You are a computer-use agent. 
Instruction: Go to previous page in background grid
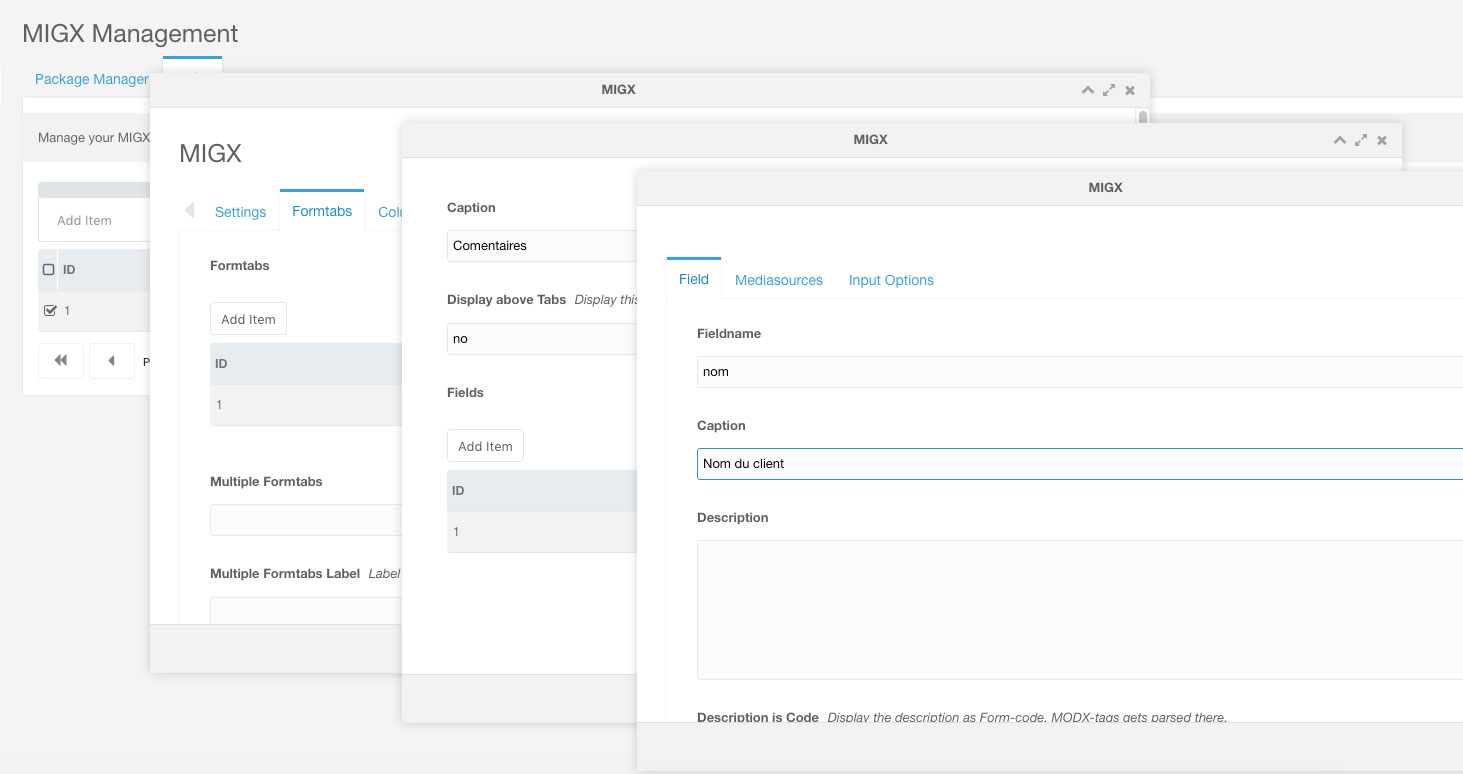[112, 361]
